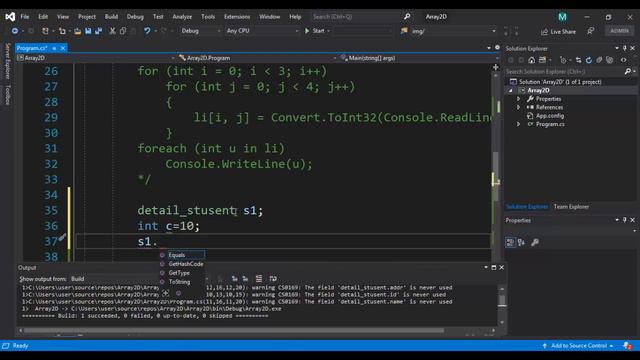Click the Output panel horizontal scrollbar
Screen dimensions: 640x360
[234, 330]
